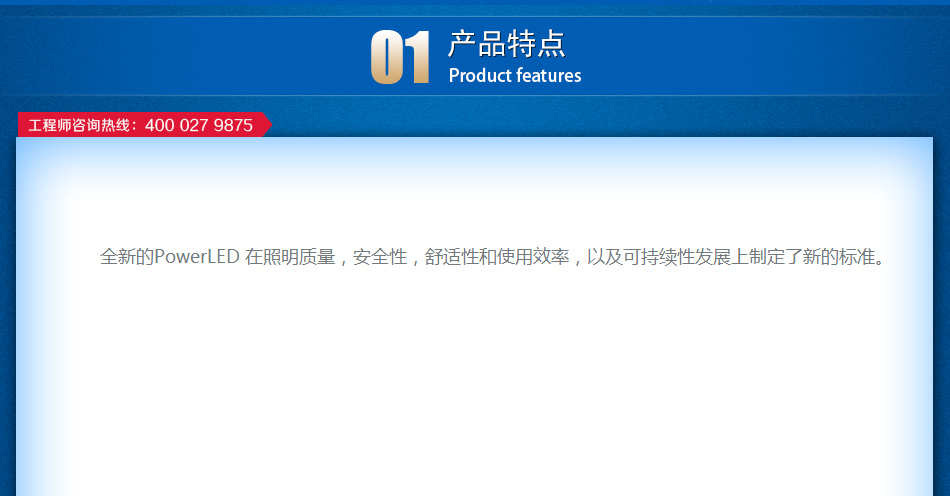Click the "Product features" subtitle
Viewport: 950px width, 496px height.
point(515,76)
